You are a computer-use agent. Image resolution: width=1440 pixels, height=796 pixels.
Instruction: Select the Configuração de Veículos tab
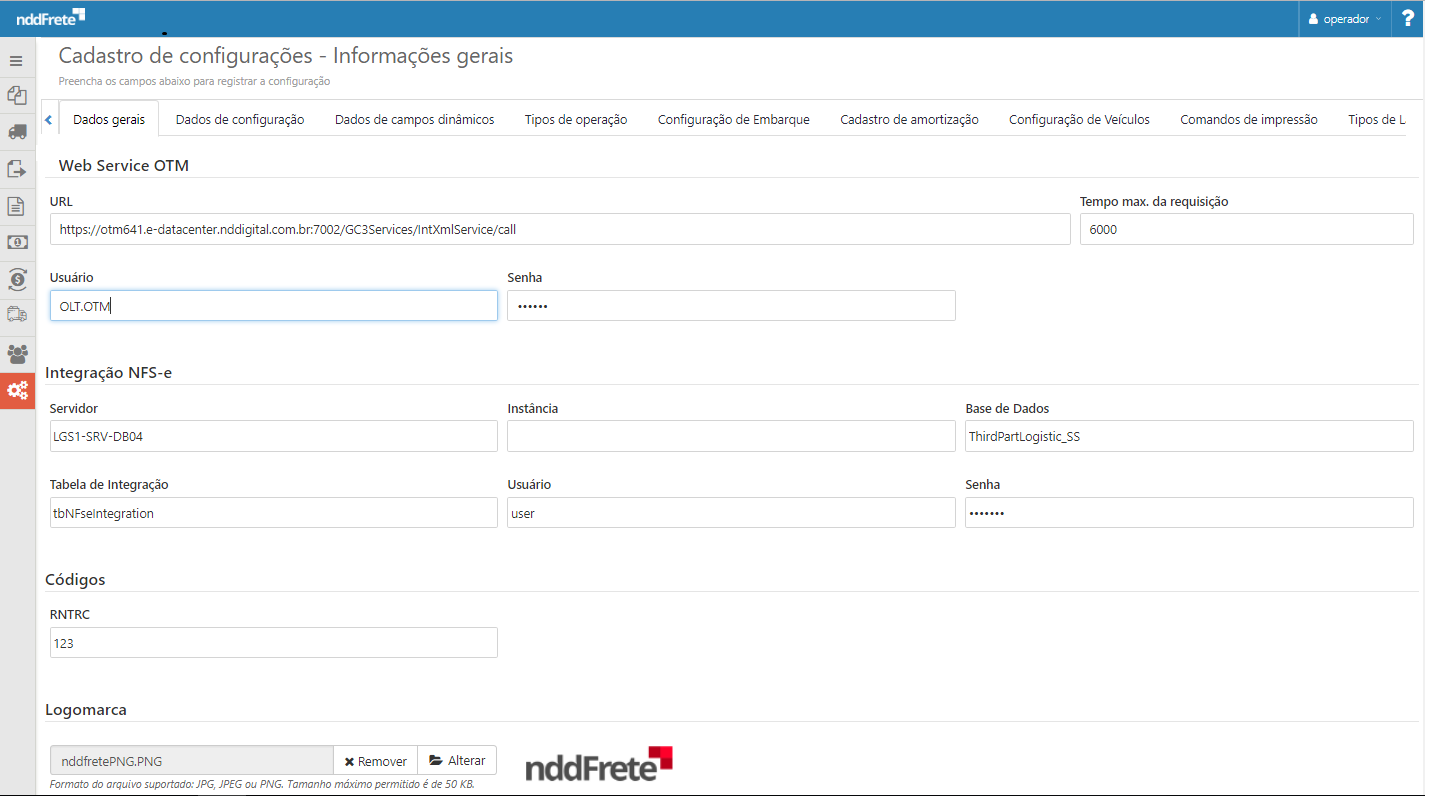[x=1079, y=119]
